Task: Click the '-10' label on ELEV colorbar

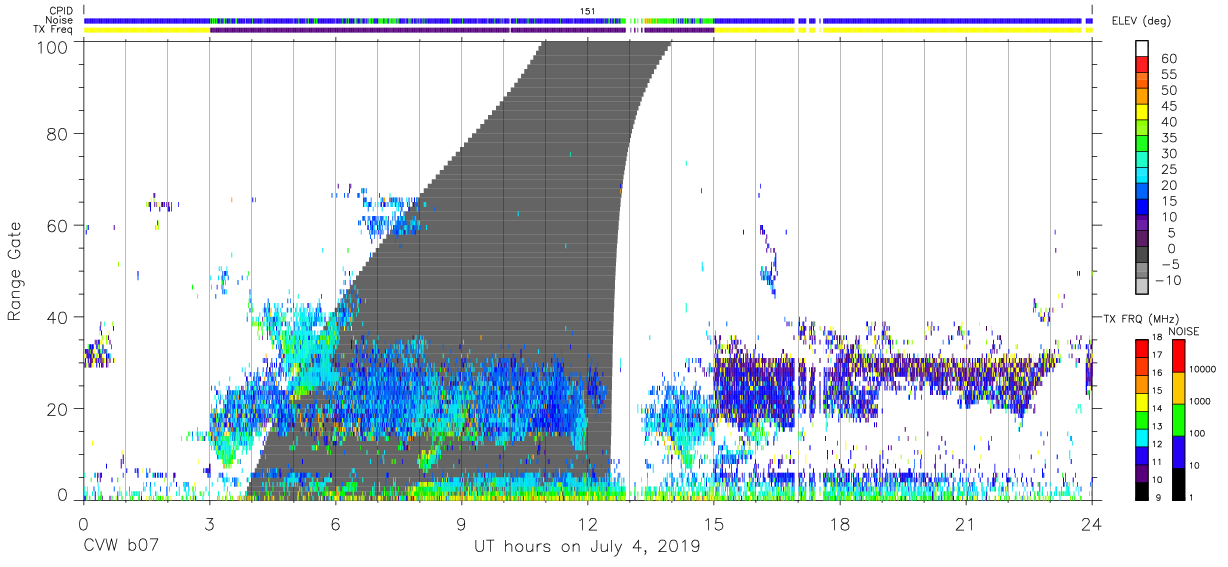Action: (x=1170, y=281)
